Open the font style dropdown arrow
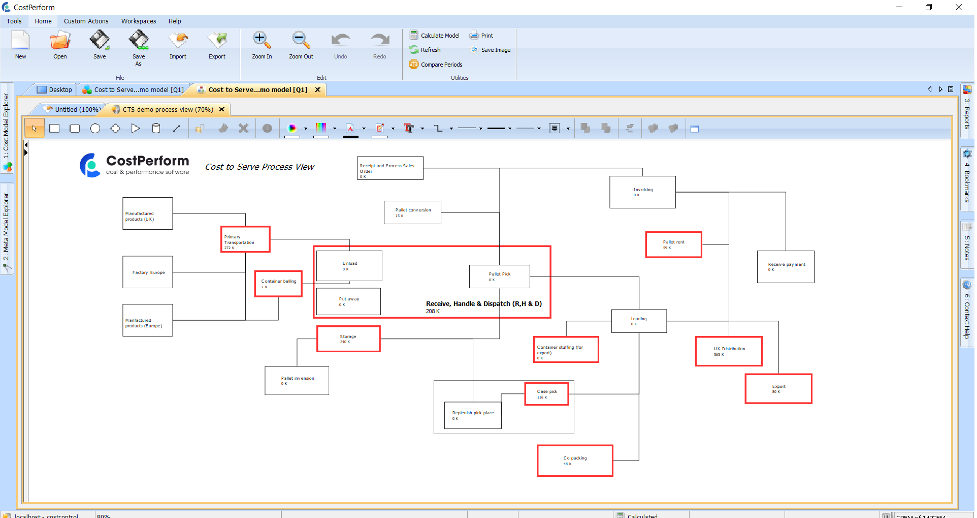This screenshot has width=977, height=518. click(x=422, y=128)
